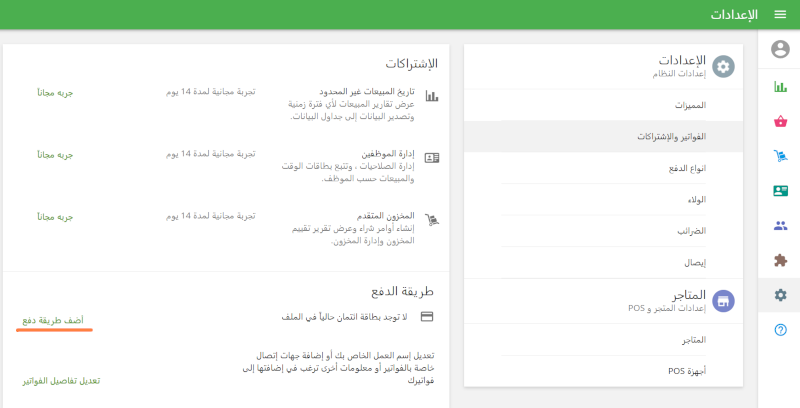The width and height of the screenshot is (800, 408).
Task: Click أضف طريقة دفع link
Action: tap(53, 320)
